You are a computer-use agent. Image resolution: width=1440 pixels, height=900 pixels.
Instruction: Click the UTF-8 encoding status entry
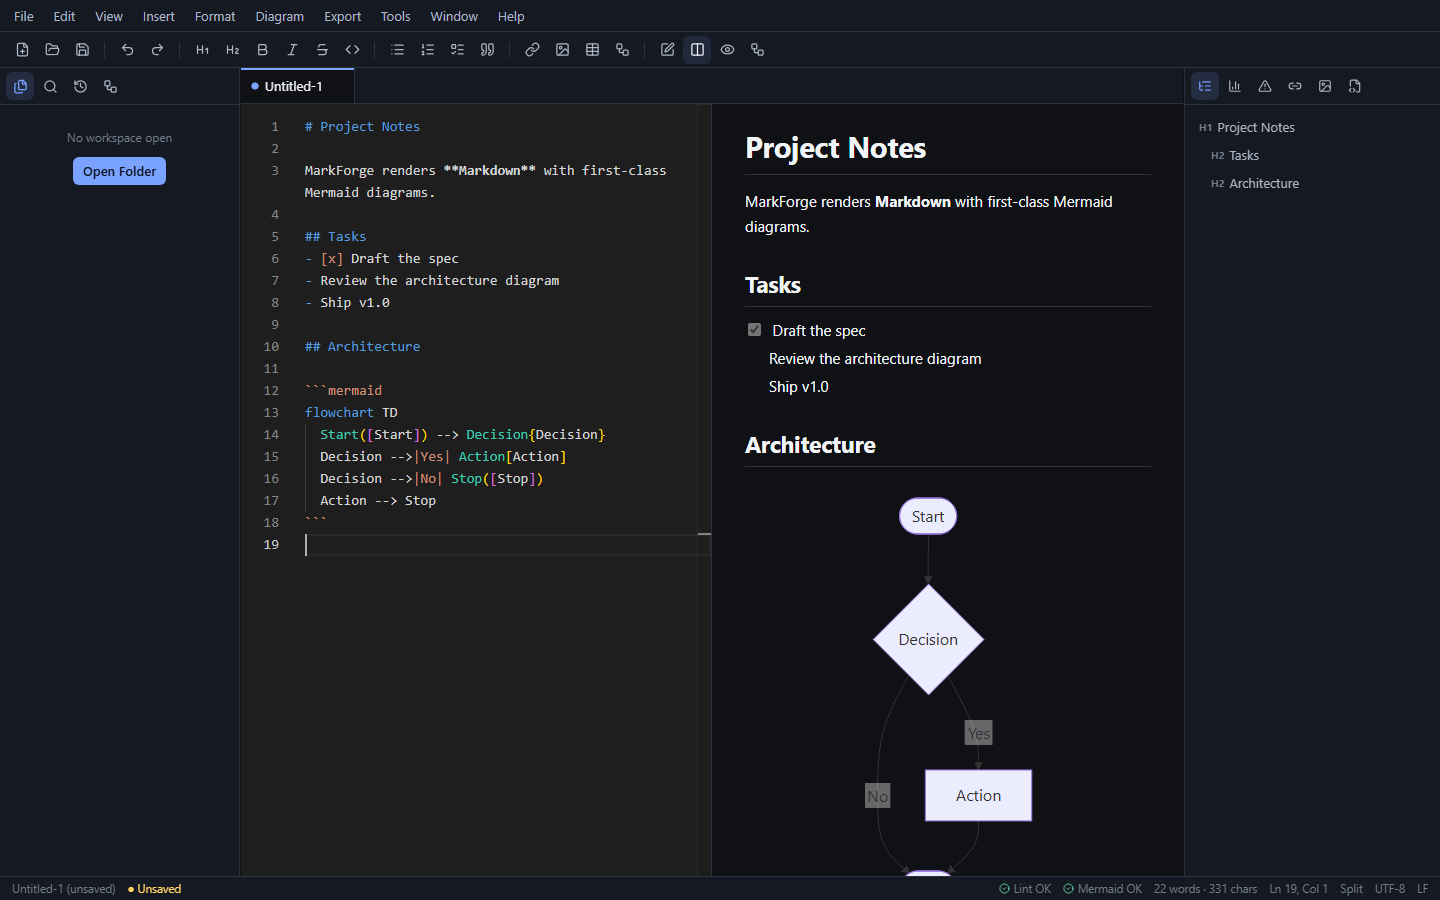1390,889
